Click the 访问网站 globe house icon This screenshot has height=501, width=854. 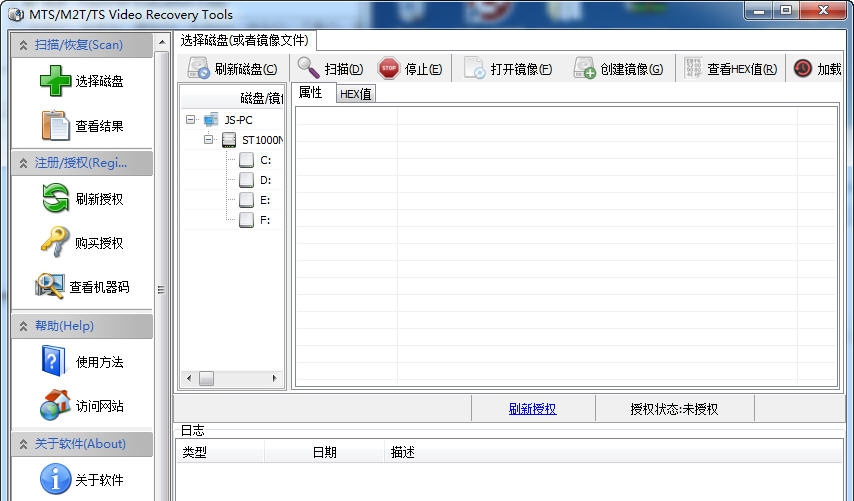(x=55, y=405)
